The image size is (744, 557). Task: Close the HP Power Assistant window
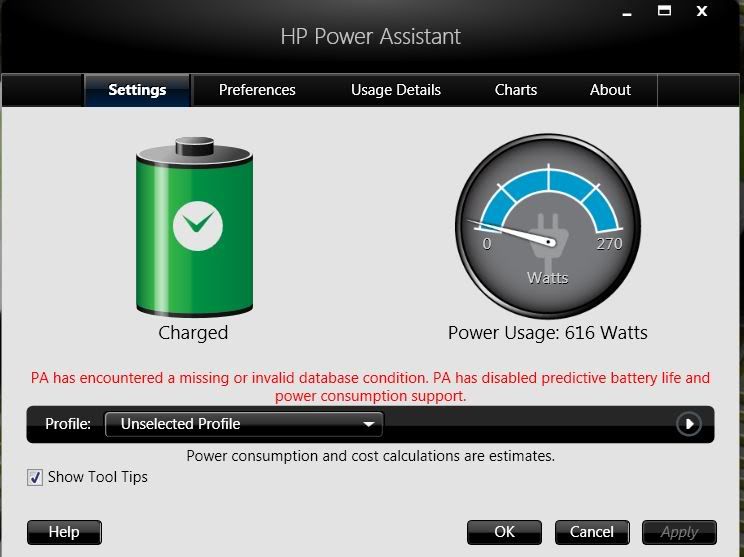point(702,11)
